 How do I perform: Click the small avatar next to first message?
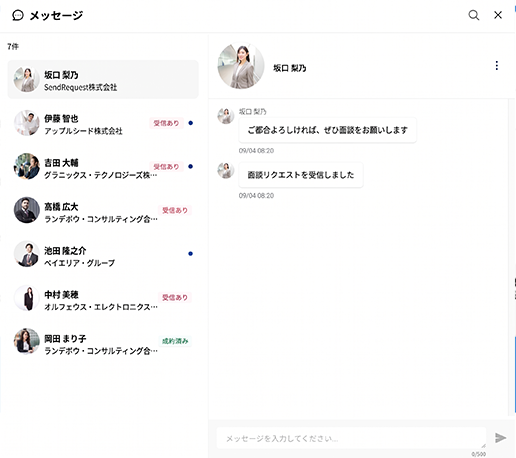(x=226, y=116)
